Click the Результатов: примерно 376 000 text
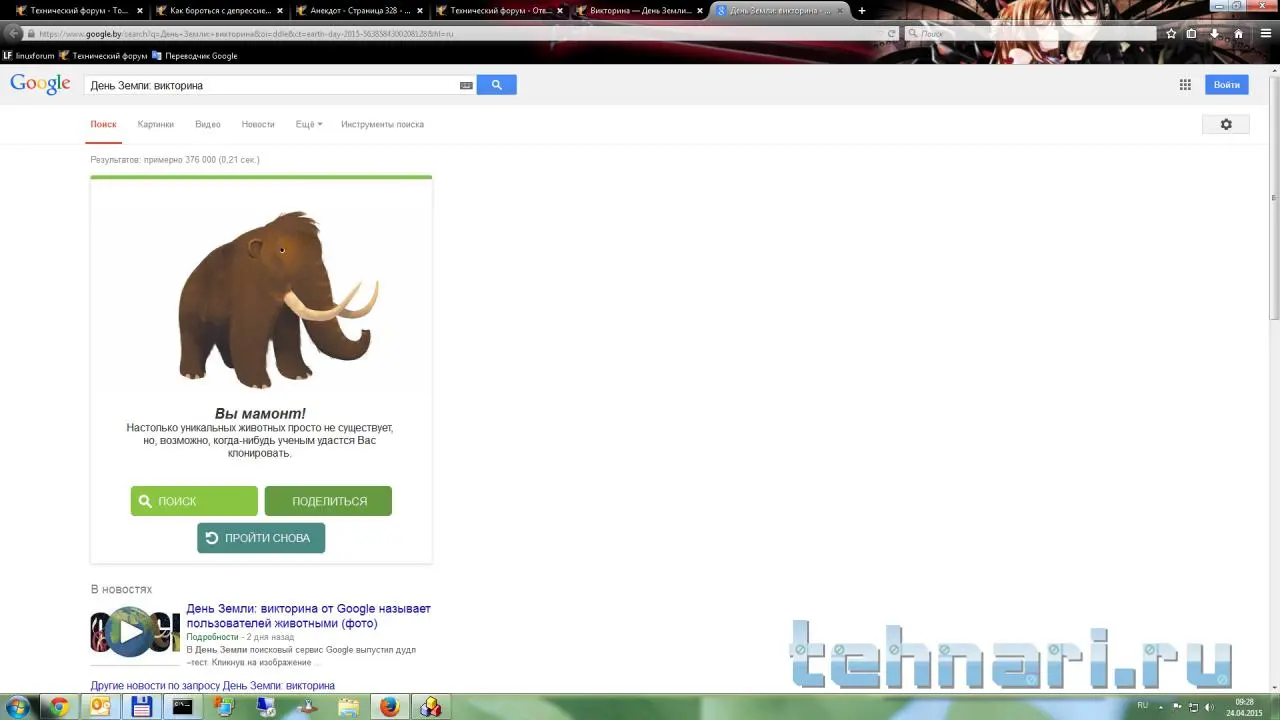1280x720 pixels. coord(175,160)
